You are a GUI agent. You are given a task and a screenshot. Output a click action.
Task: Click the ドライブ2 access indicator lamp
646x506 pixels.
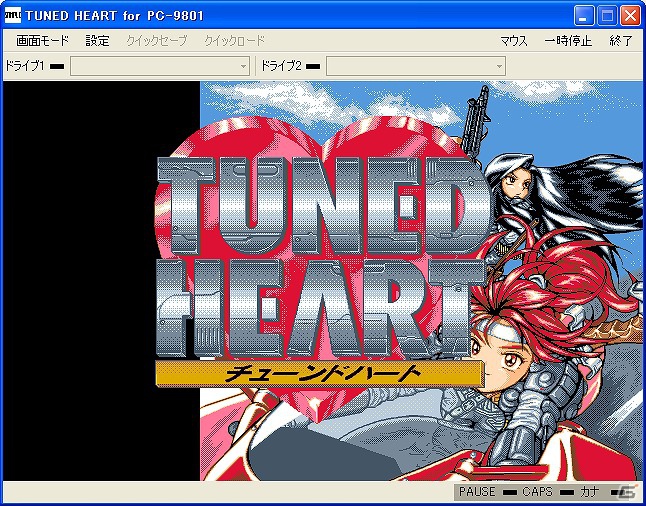pos(313,66)
